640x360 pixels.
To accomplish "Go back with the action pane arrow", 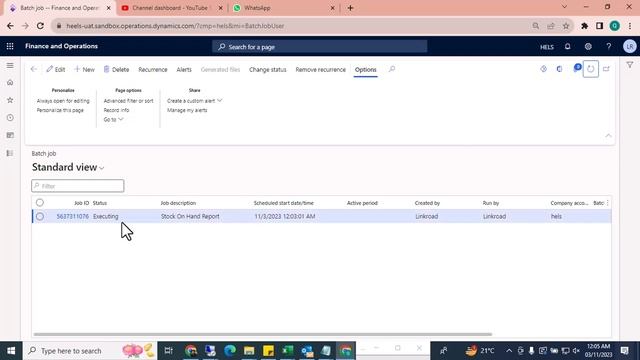I will tap(34, 69).
